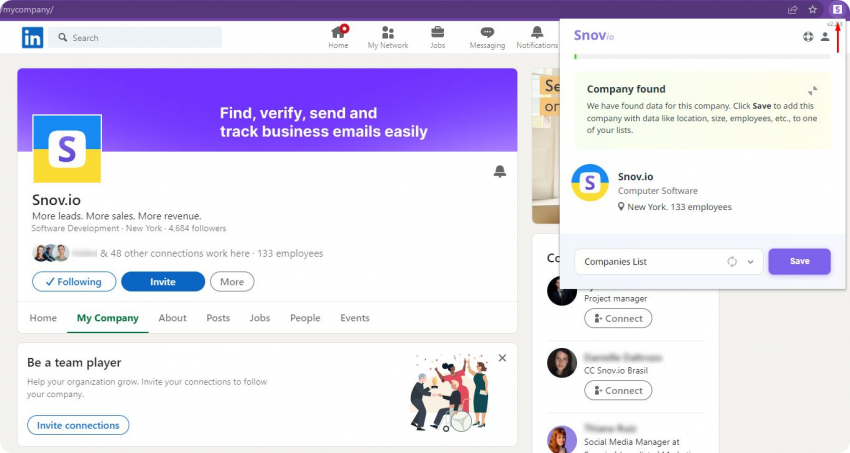The height and width of the screenshot is (453, 850).
Task: Click the LinkedIn Search field
Action: (135, 37)
